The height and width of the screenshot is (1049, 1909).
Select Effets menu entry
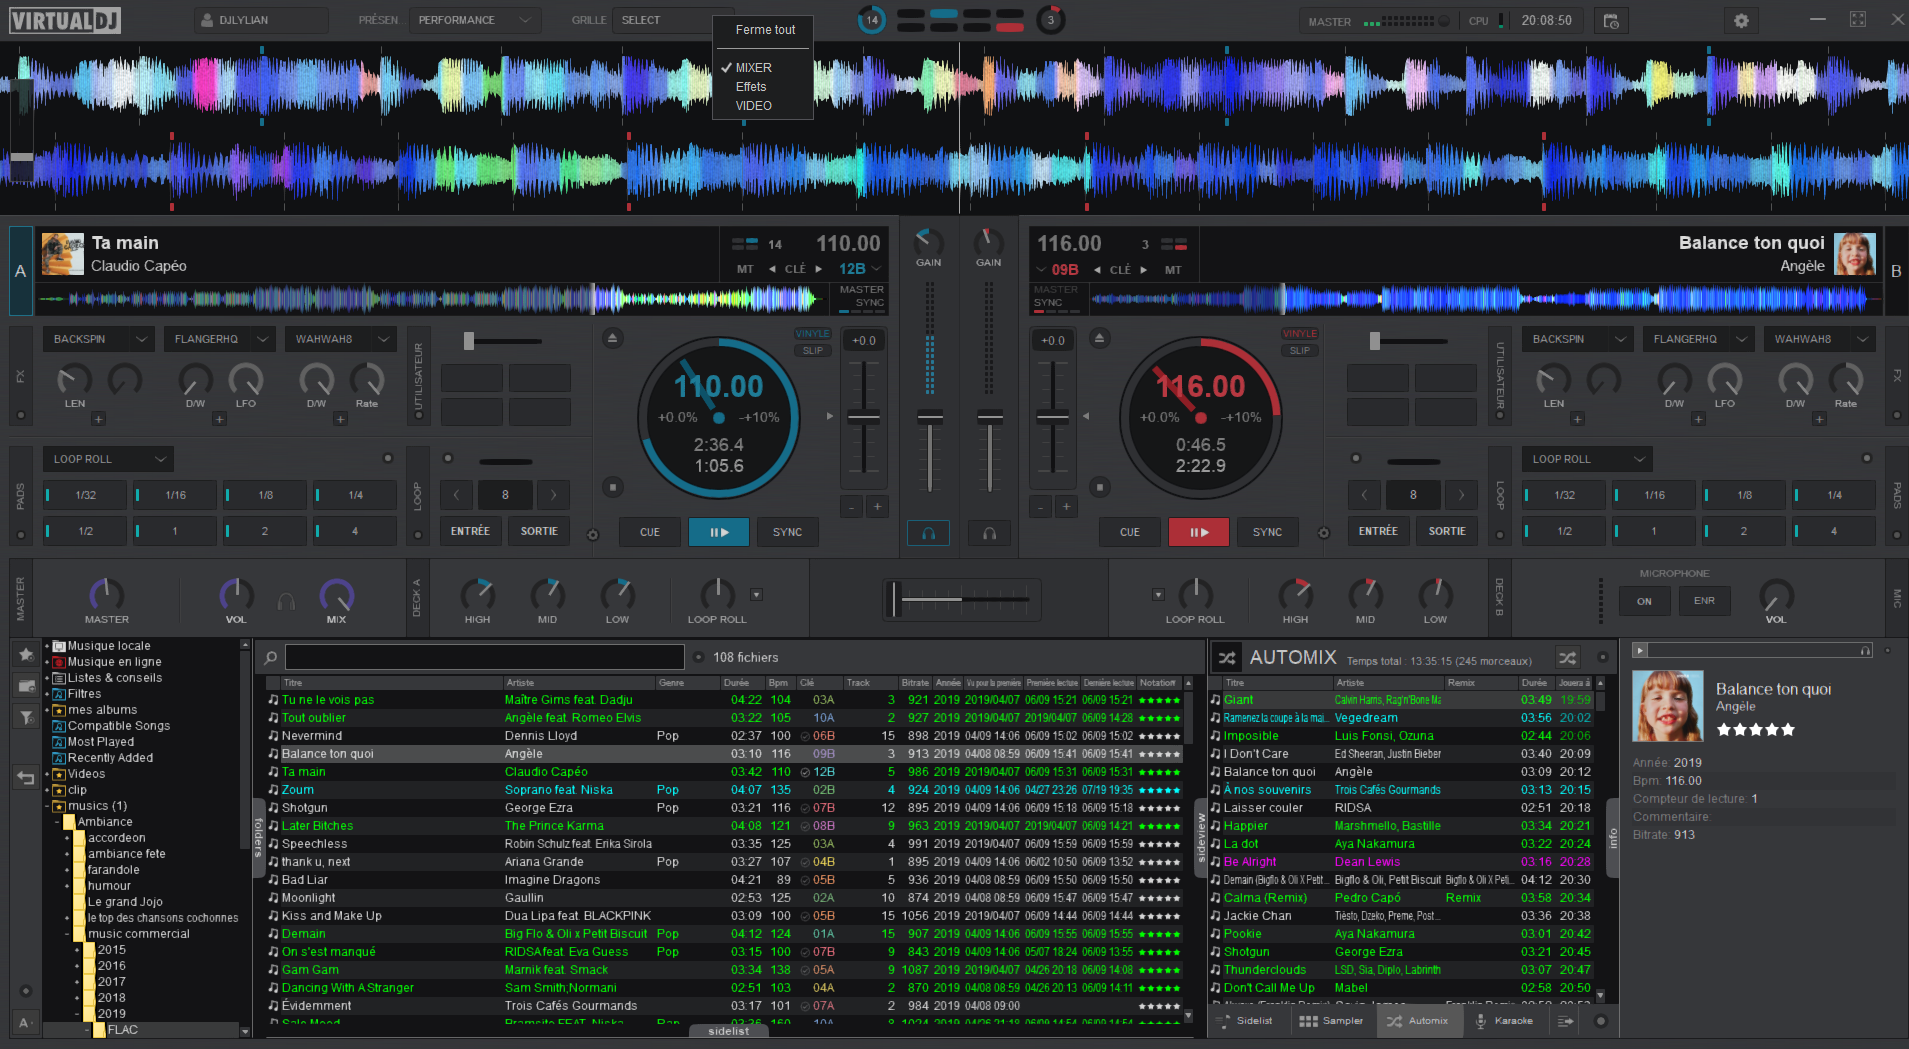tap(751, 87)
